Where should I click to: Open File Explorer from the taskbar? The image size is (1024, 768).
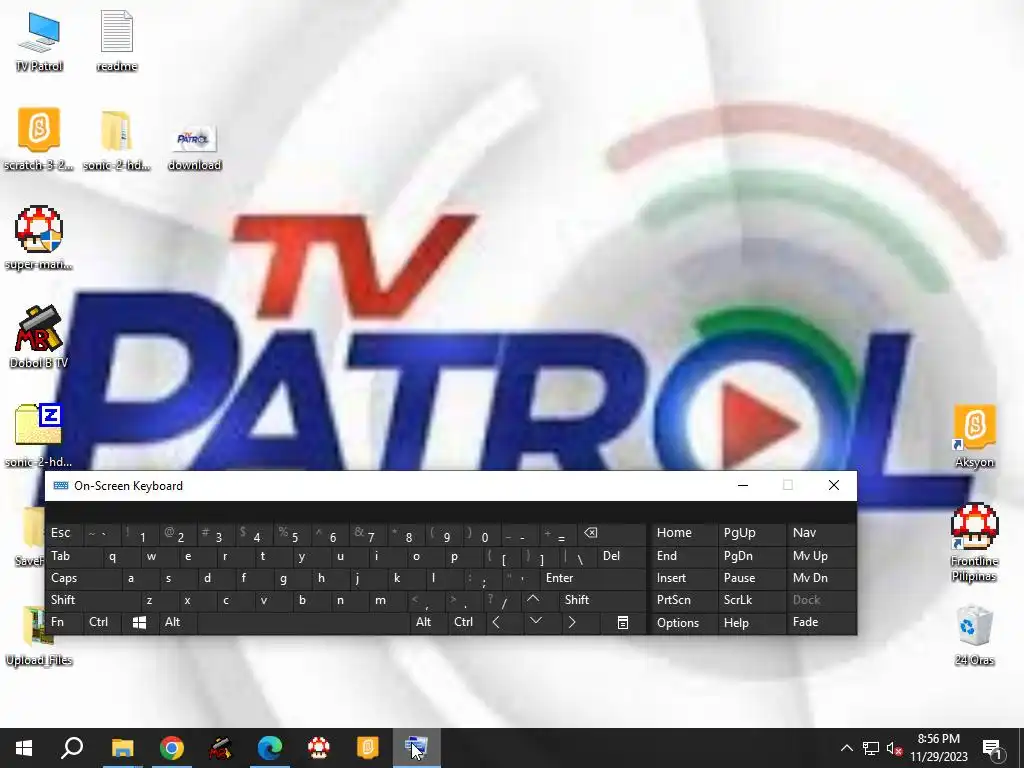(x=122, y=748)
